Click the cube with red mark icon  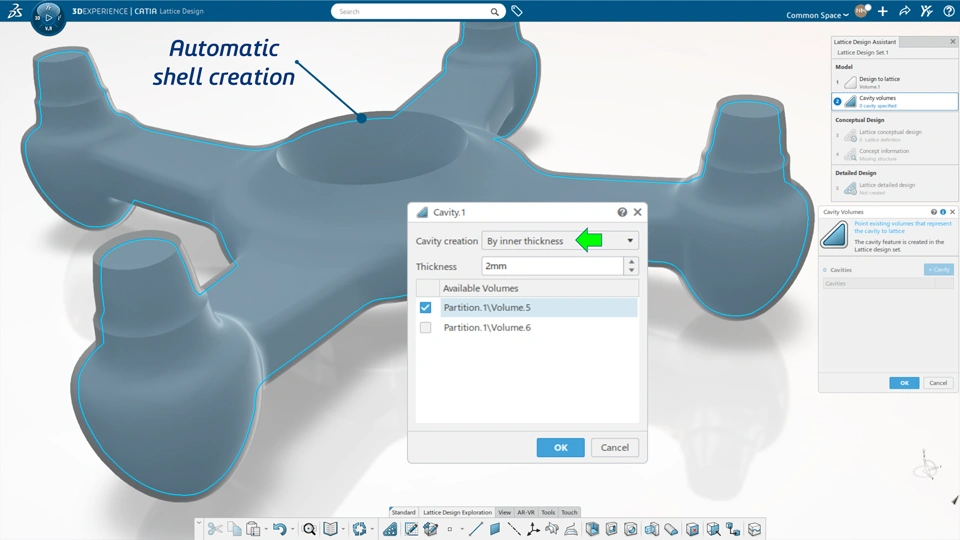(x=692, y=528)
